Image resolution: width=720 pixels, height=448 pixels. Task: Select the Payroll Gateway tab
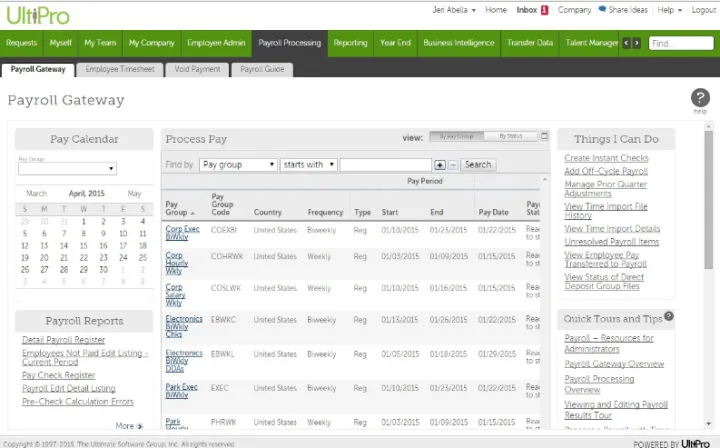[x=38, y=70]
